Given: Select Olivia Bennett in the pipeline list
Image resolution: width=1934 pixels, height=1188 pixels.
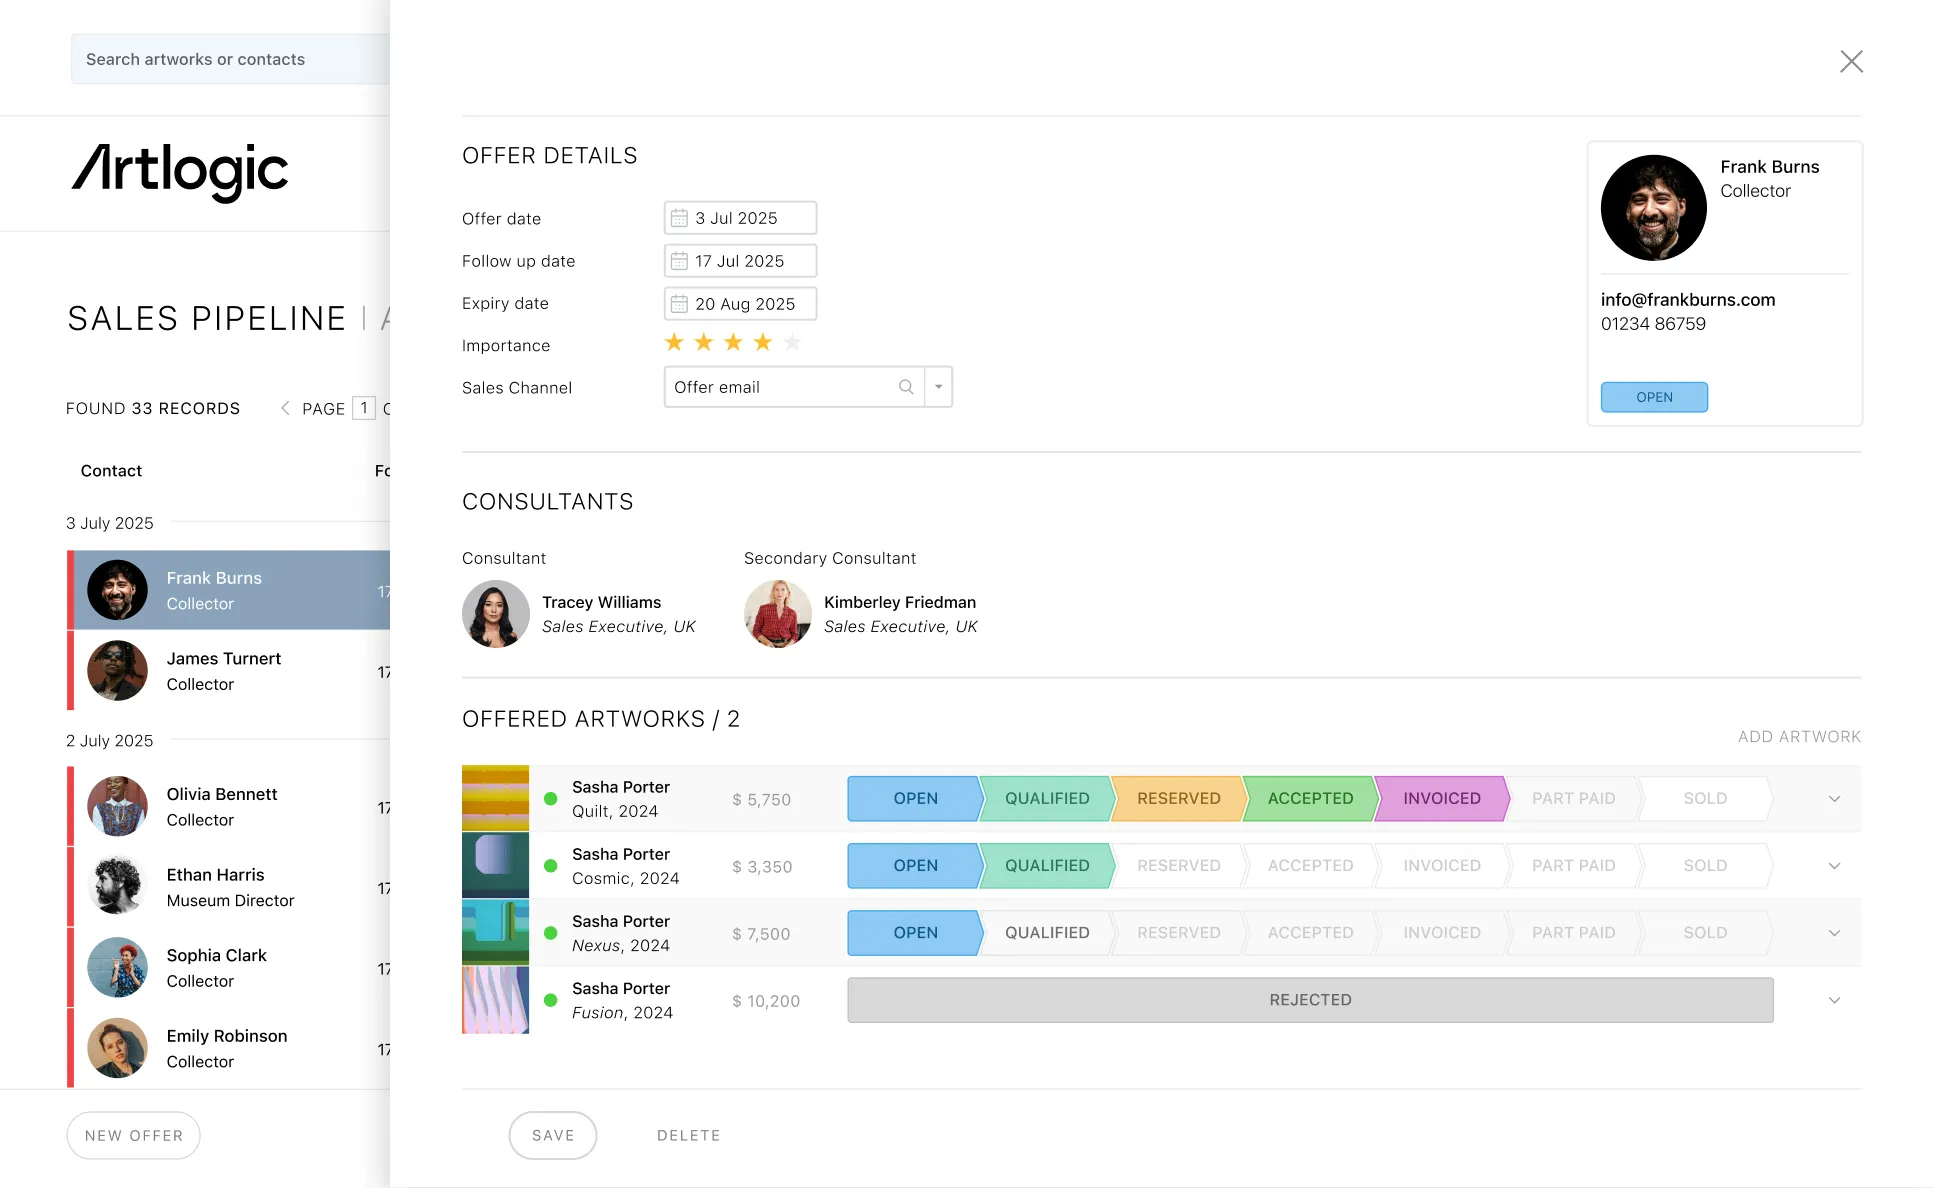Looking at the screenshot, I should 229,806.
